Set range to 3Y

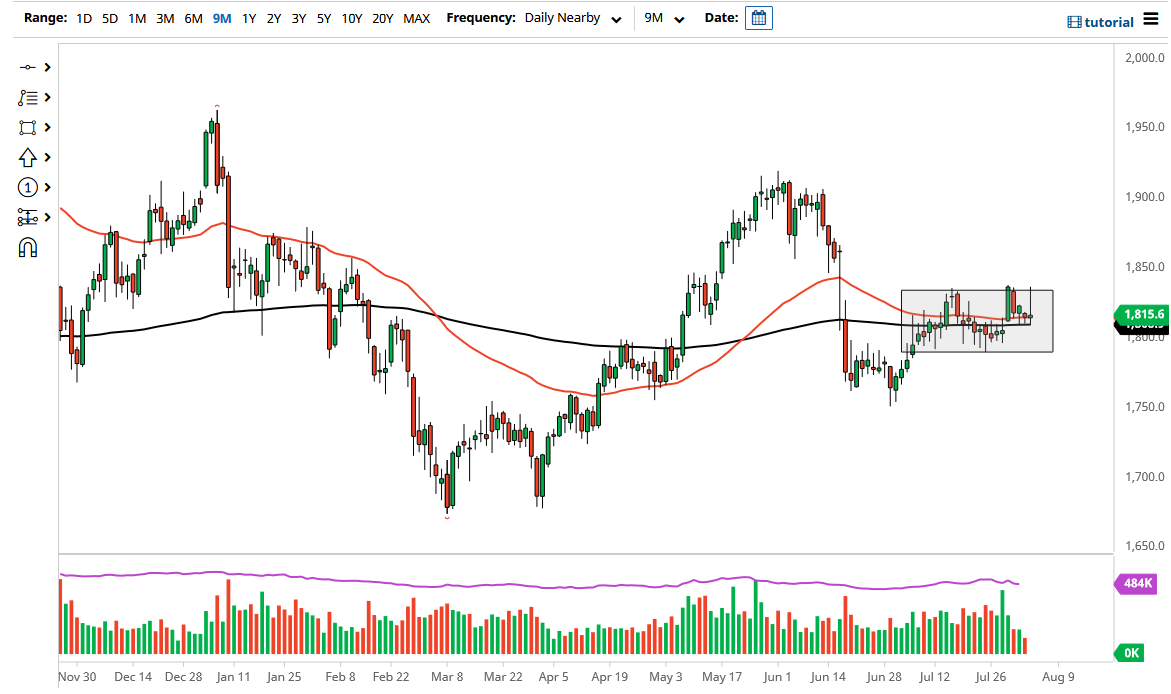pos(299,18)
